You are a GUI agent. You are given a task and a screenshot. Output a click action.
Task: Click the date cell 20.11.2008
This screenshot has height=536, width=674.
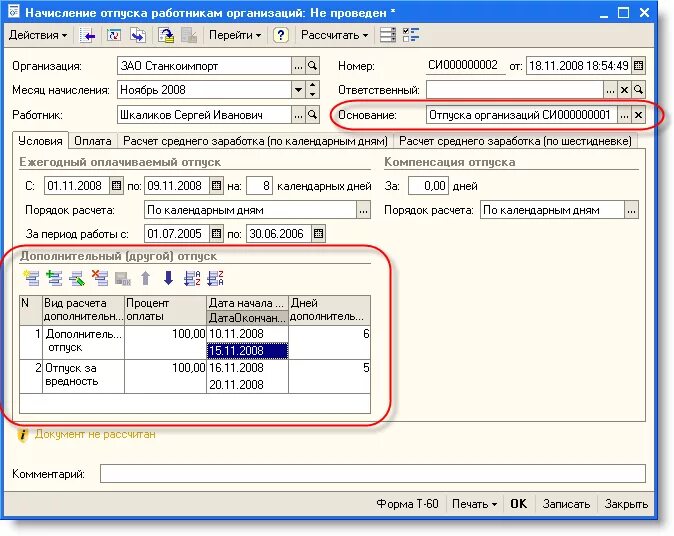click(x=247, y=385)
